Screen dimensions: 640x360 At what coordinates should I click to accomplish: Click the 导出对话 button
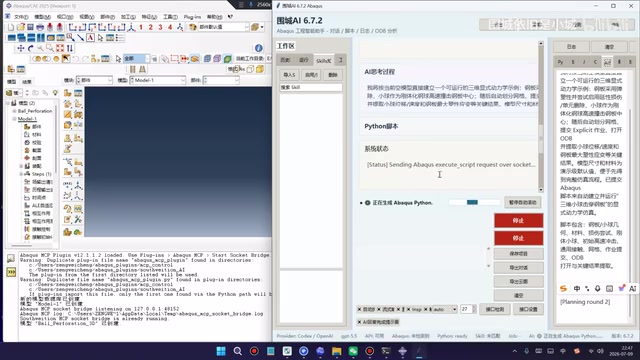click(518, 268)
